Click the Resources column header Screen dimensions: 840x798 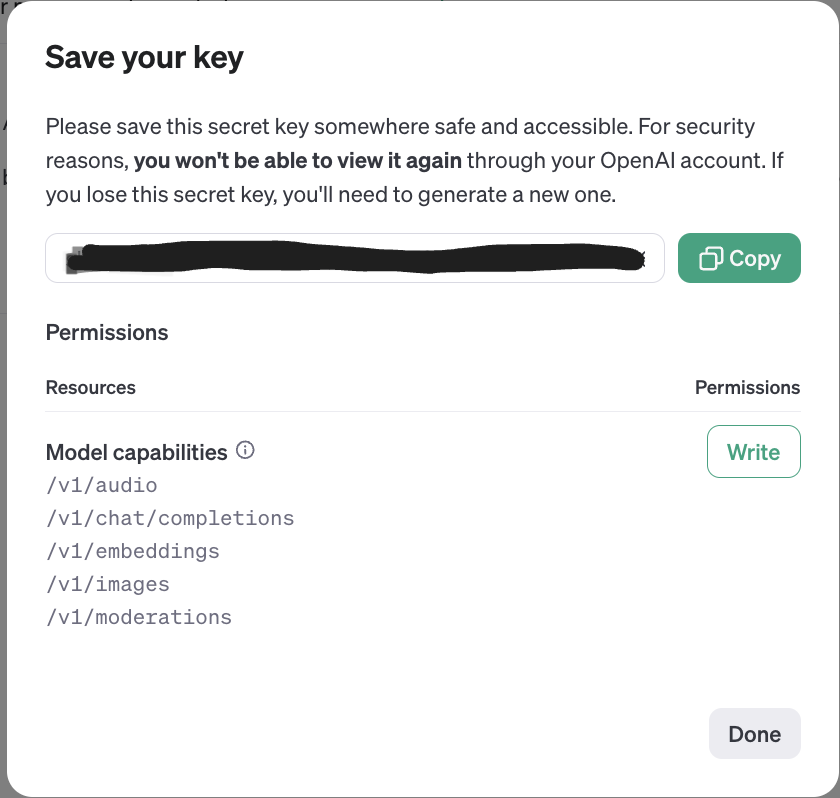[x=91, y=387]
